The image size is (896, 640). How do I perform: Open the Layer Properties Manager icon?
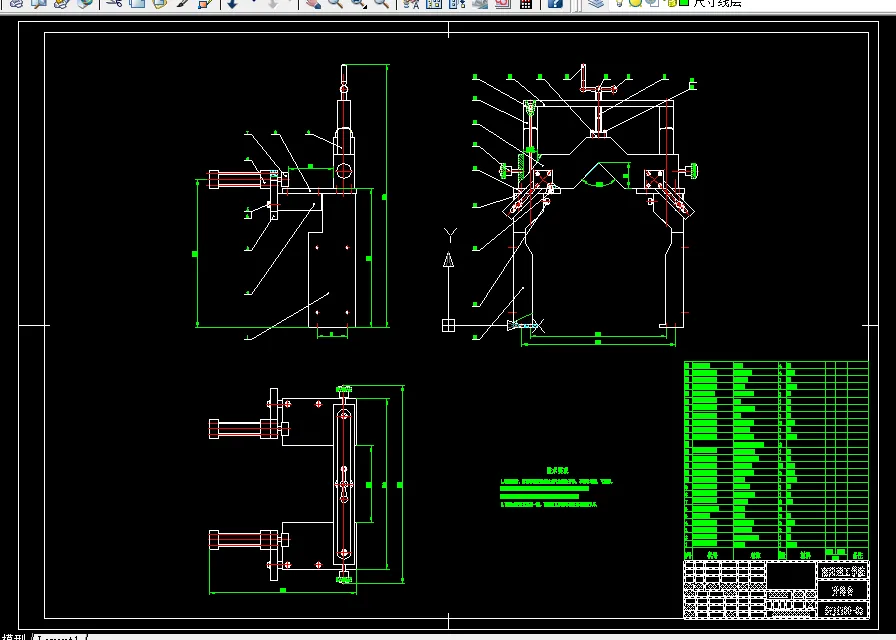[596, 4]
